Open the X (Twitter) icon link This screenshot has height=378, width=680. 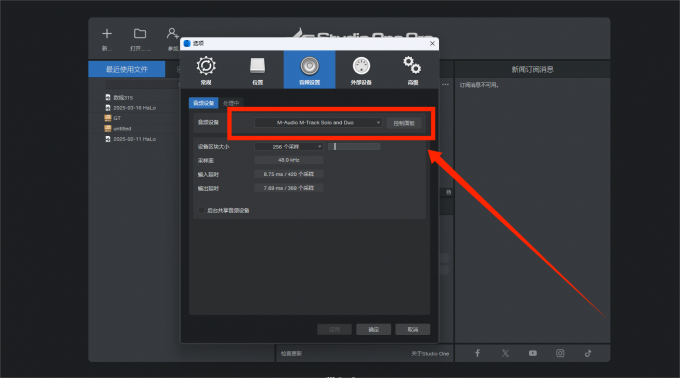505,353
